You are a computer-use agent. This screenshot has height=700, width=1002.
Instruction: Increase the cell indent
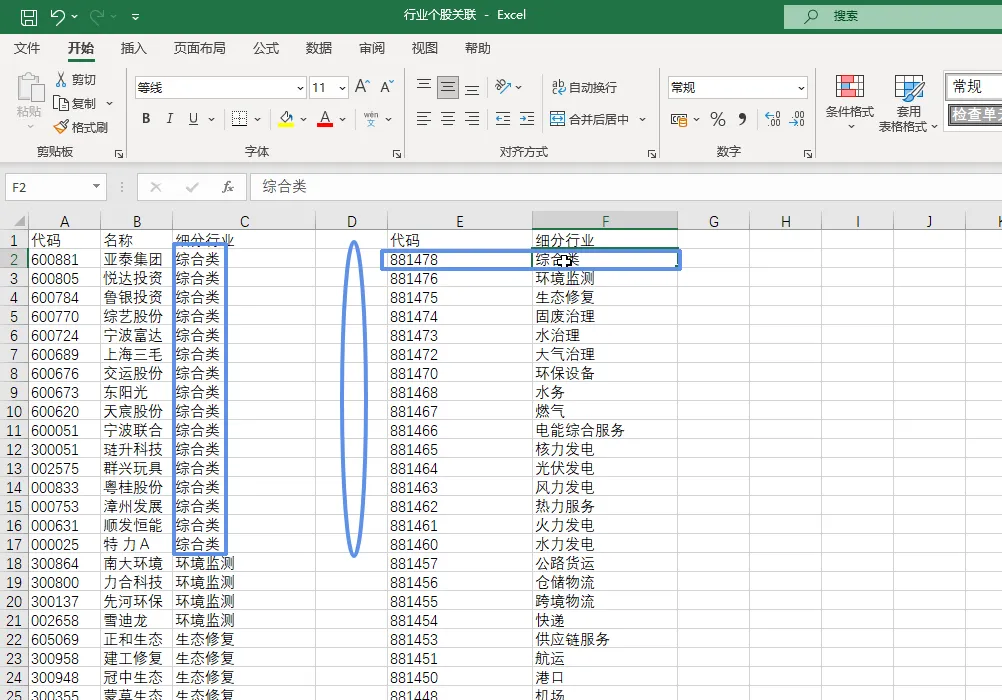pyautogui.click(x=527, y=118)
